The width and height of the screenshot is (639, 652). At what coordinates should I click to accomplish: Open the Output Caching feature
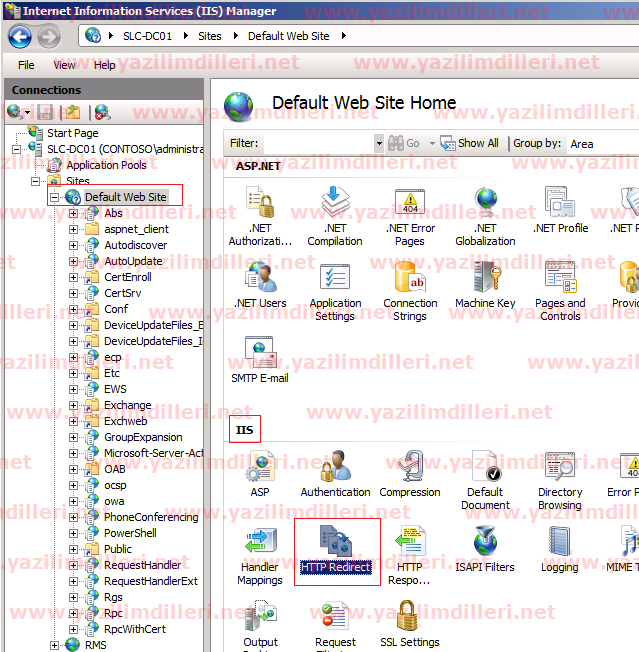260,625
